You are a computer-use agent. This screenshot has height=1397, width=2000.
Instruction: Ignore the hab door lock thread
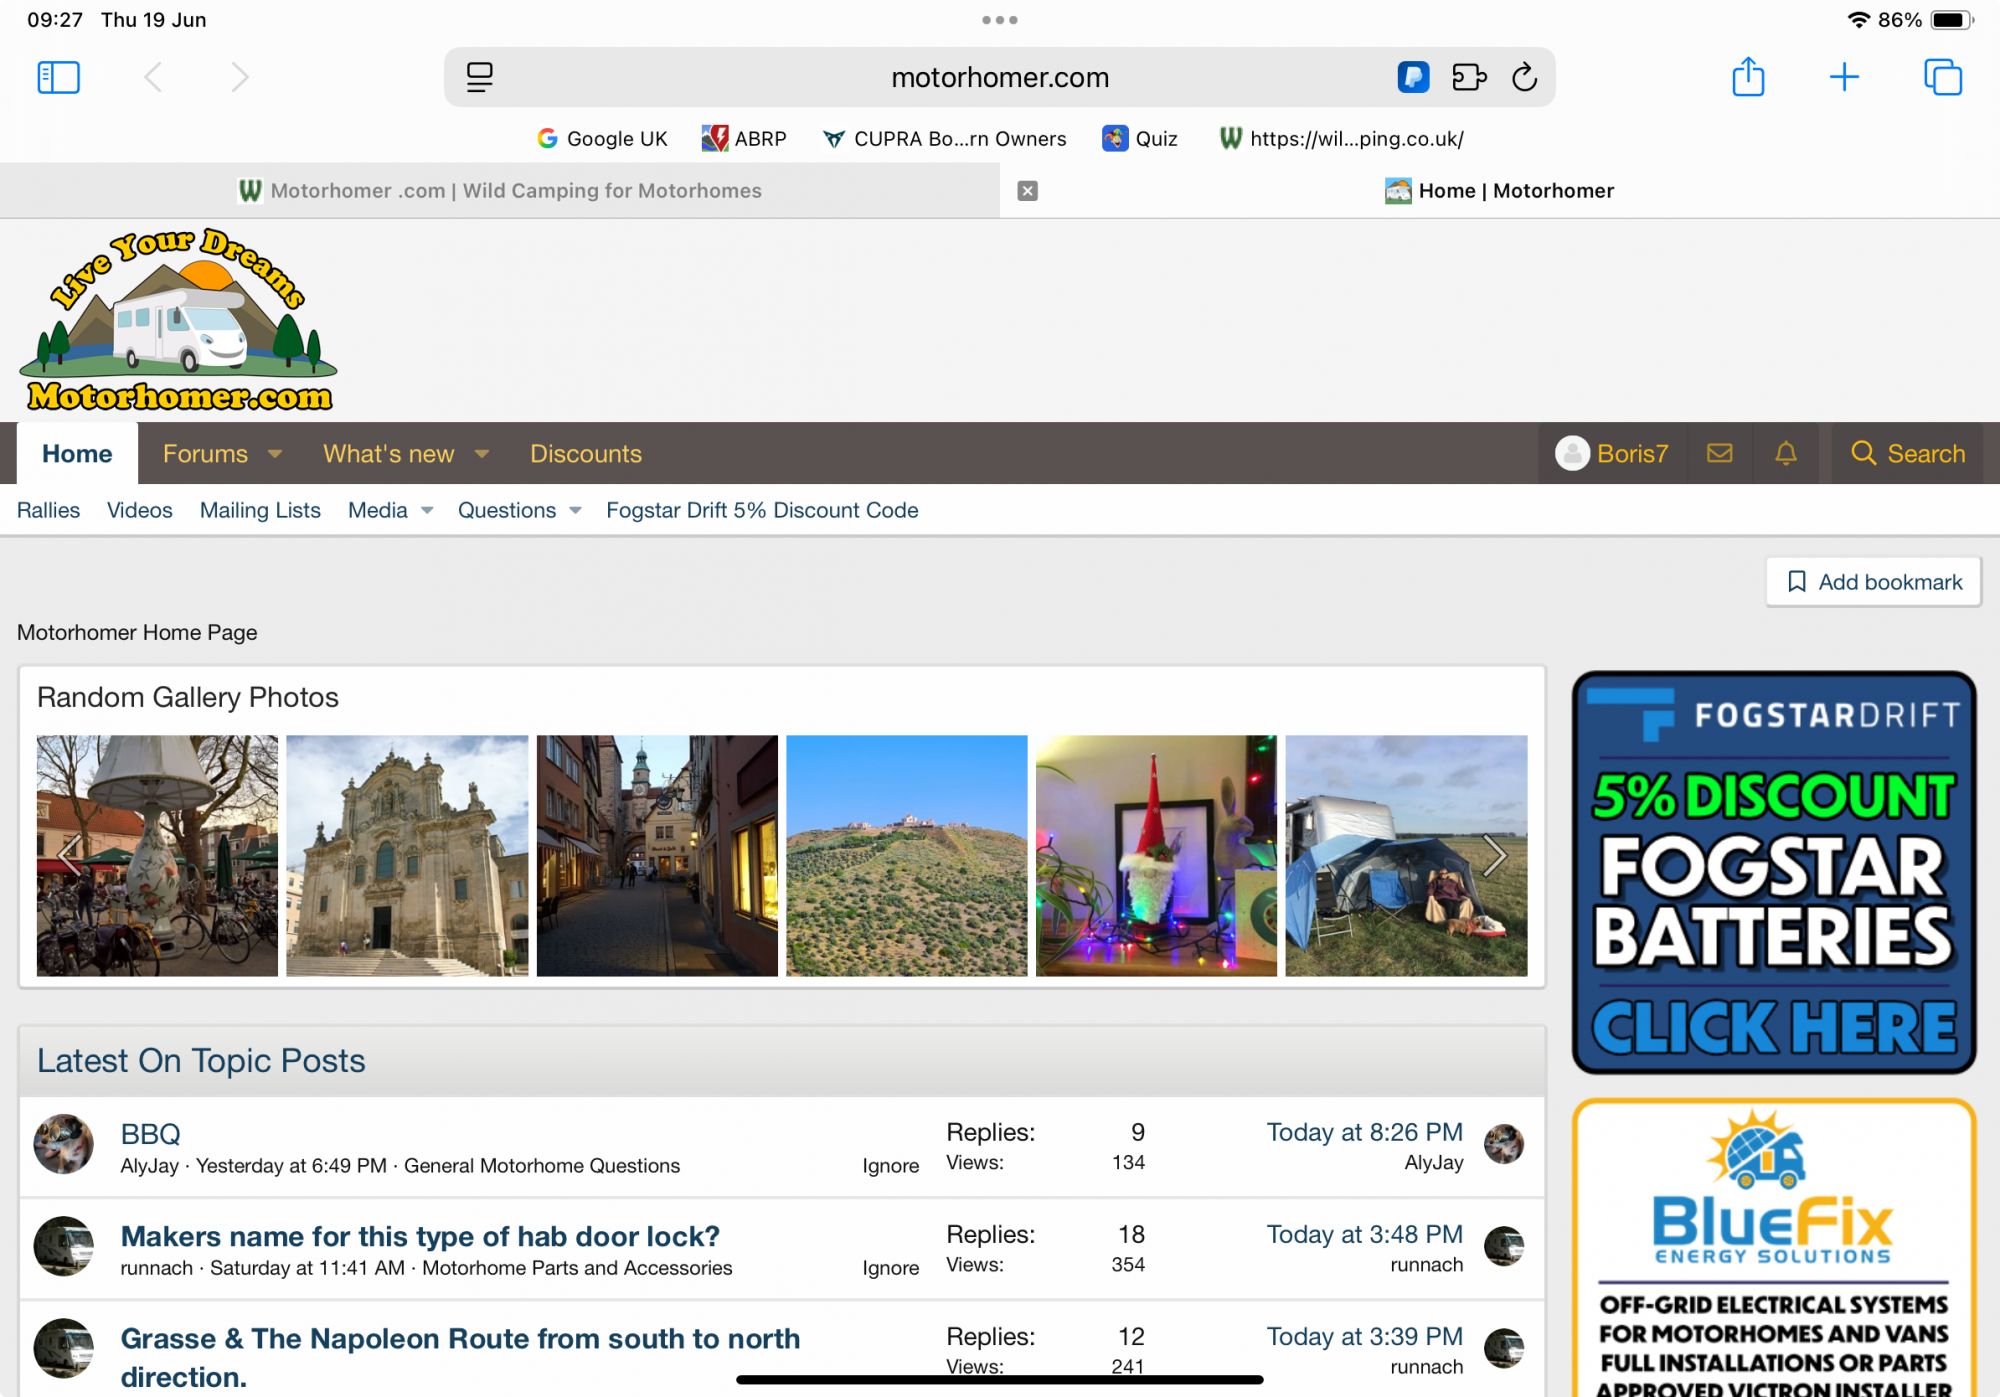point(891,1268)
